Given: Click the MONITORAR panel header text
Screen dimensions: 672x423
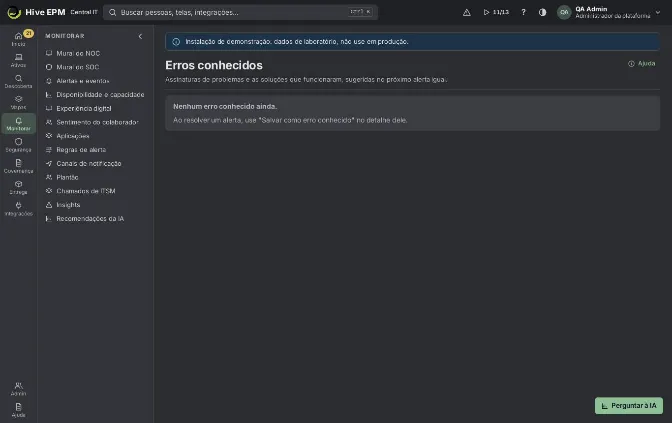Looking at the screenshot, I should pyautogui.click(x=65, y=36).
